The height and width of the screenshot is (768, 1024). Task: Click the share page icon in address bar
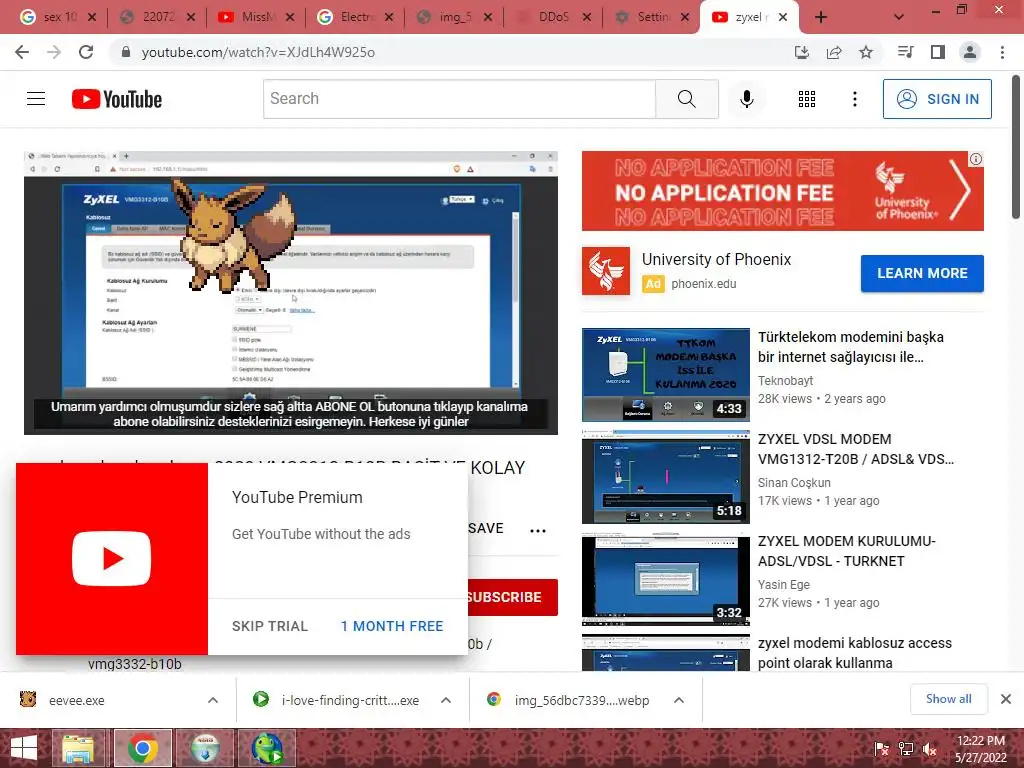pos(834,52)
